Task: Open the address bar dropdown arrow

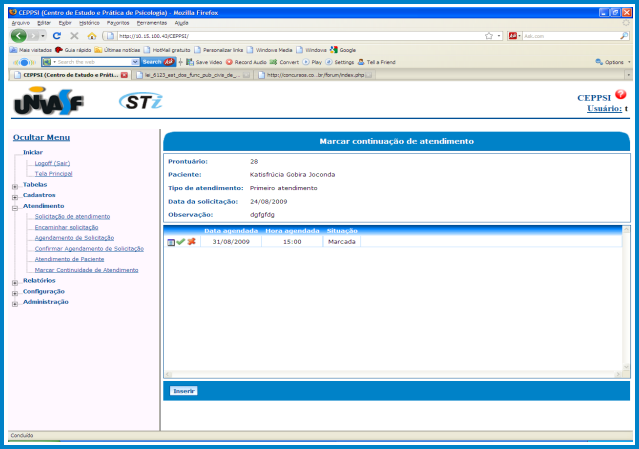Action: pyautogui.click(x=499, y=36)
